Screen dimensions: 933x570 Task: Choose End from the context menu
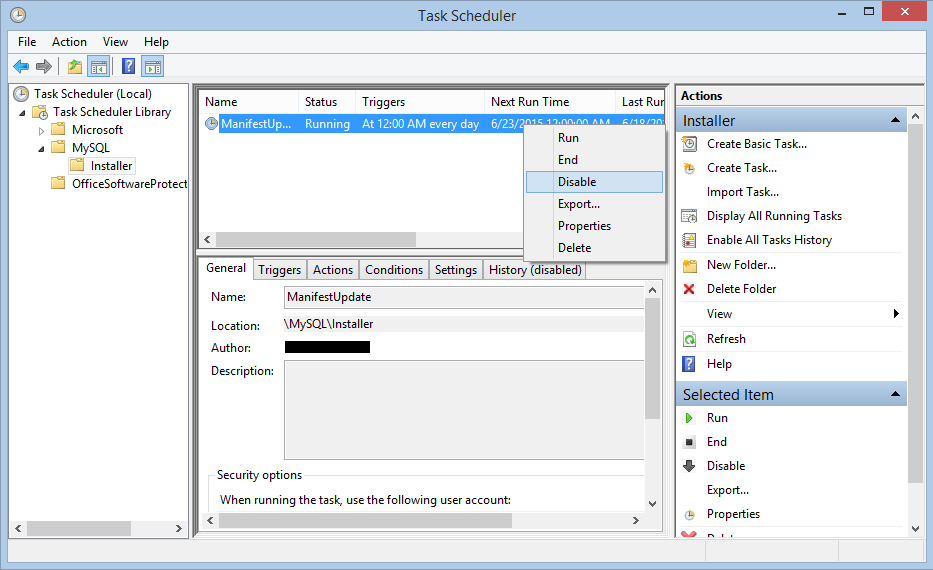point(594,160)
